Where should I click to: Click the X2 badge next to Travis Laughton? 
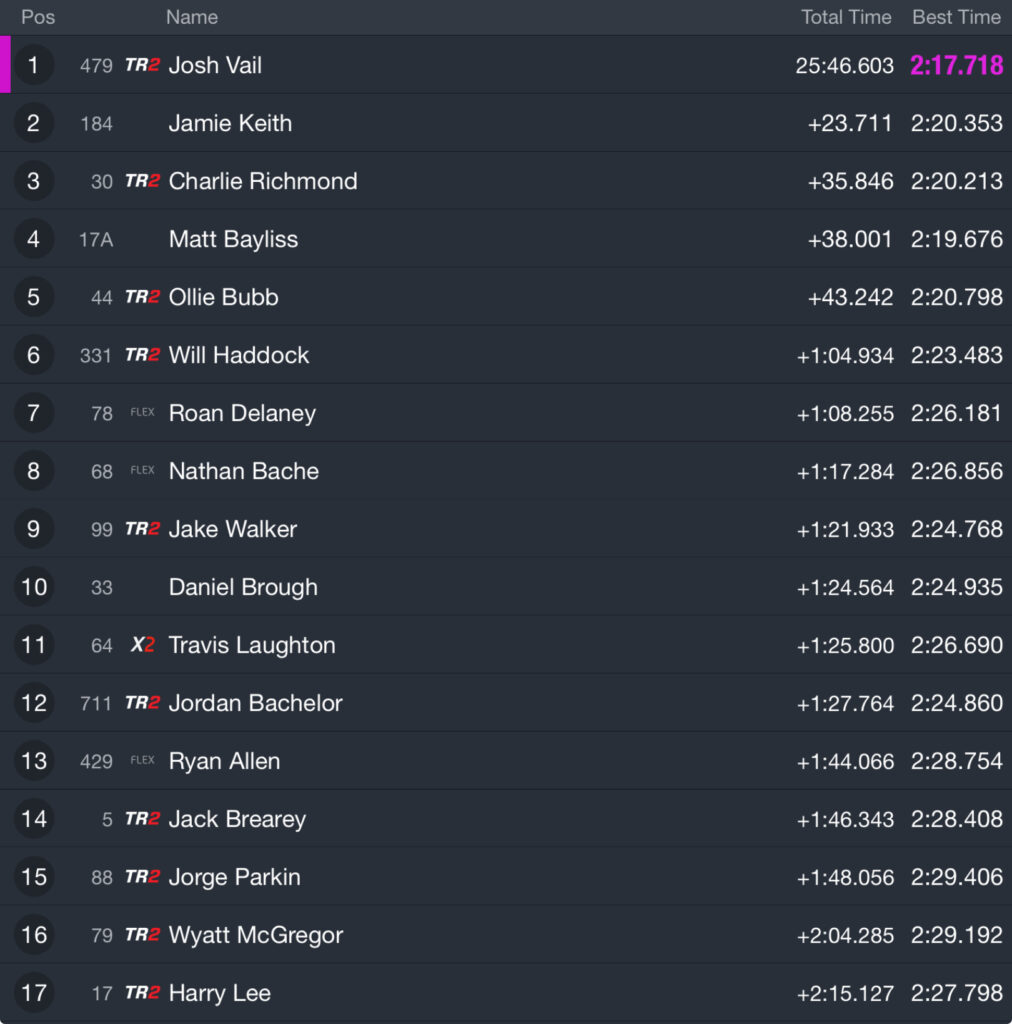142,645
